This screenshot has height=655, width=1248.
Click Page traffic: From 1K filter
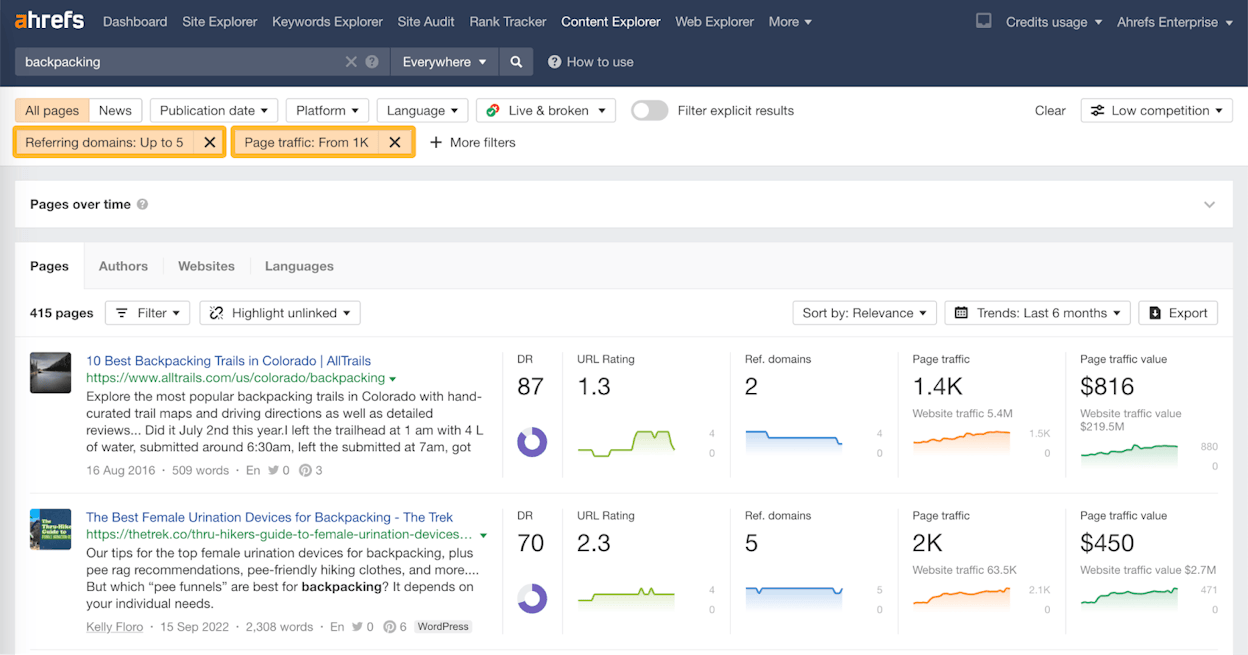click(x=306, y=142)
